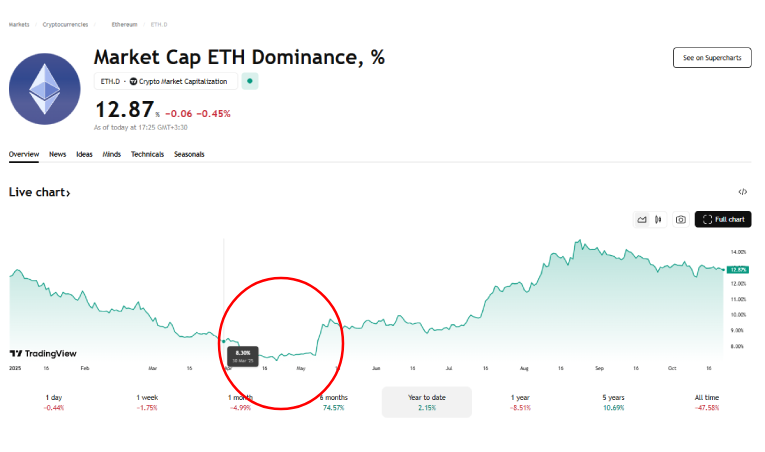Viewport: 765px width, 452px height.
Task: Click the green market status dot
Action: coord(249,81)
